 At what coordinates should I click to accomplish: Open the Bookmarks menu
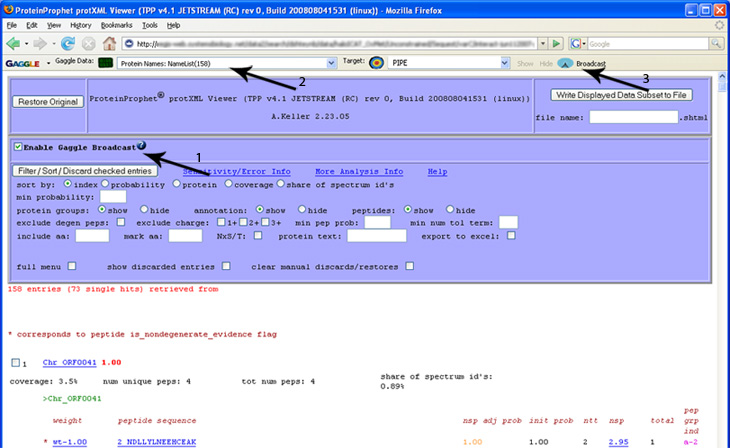click(x=116, y=25)
